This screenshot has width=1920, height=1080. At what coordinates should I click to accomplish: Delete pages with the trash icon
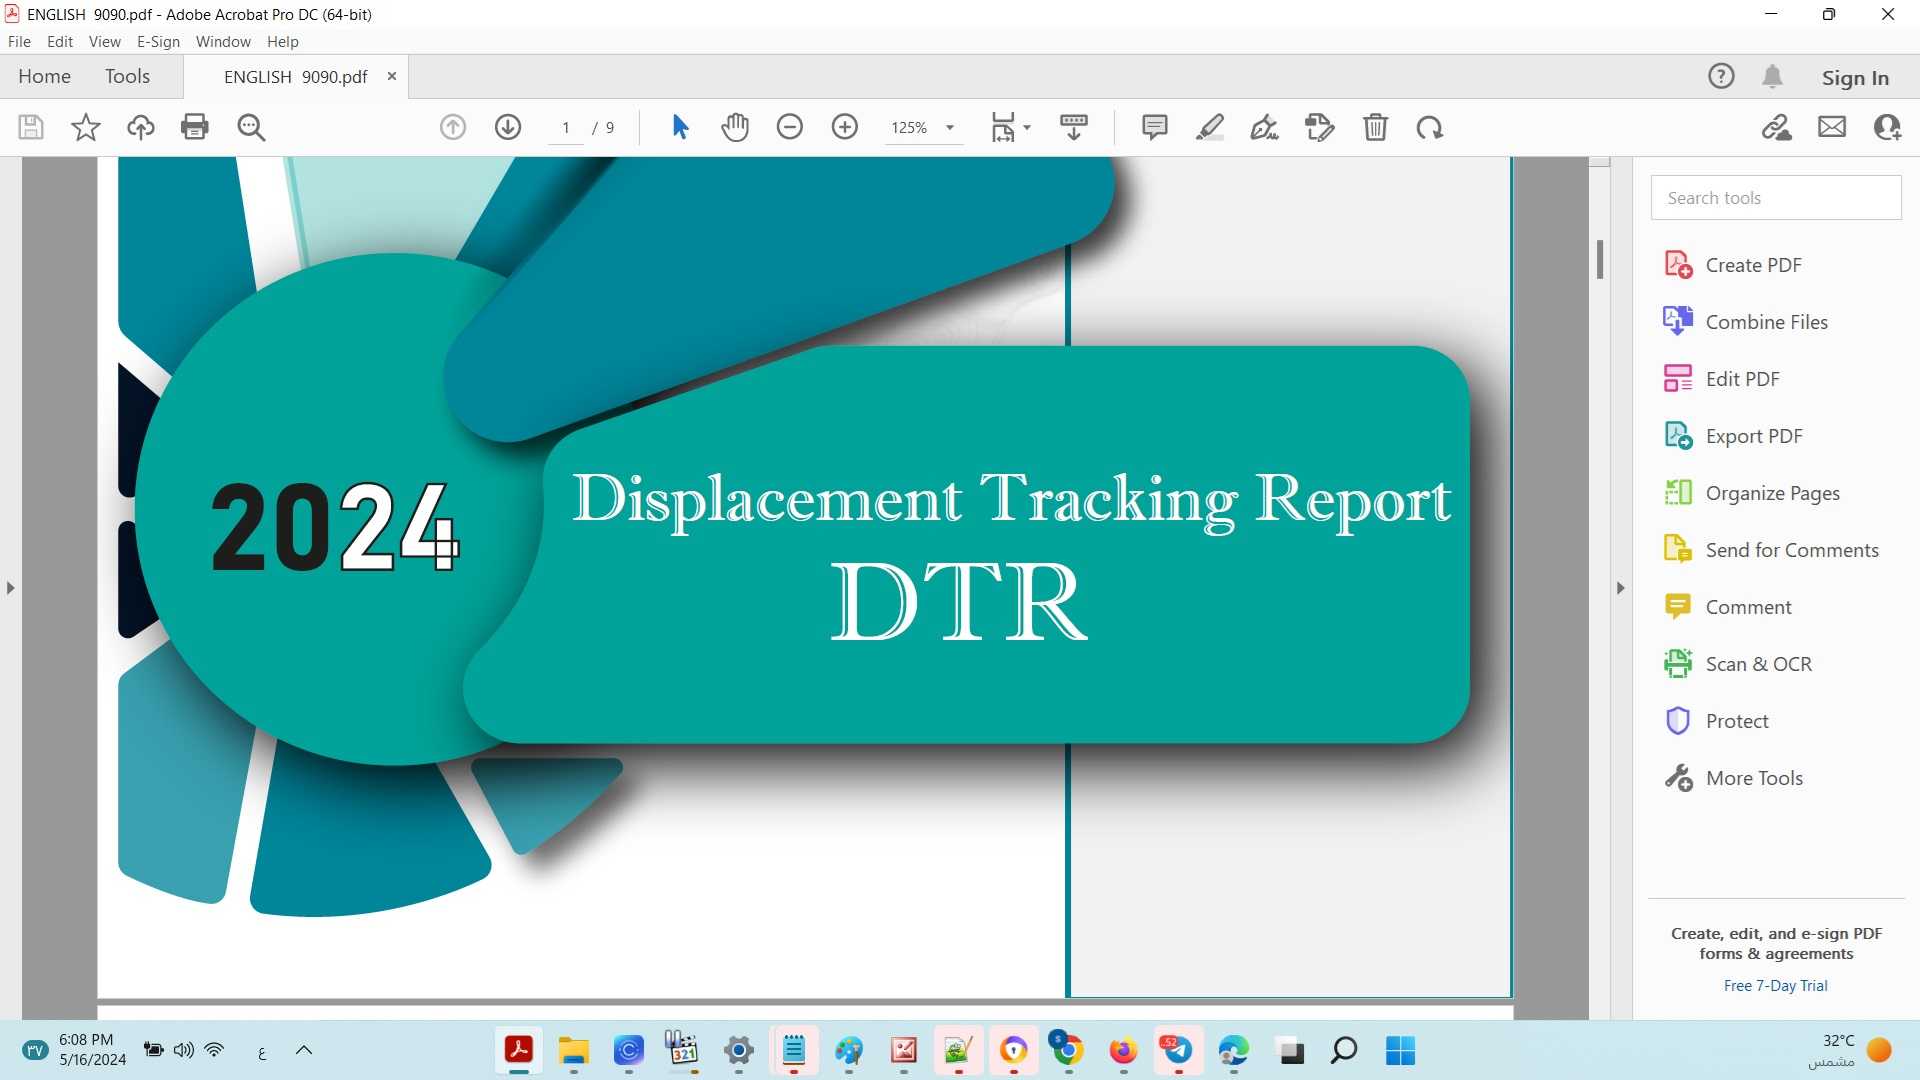pyautogui.click(x=1376, y=127)
